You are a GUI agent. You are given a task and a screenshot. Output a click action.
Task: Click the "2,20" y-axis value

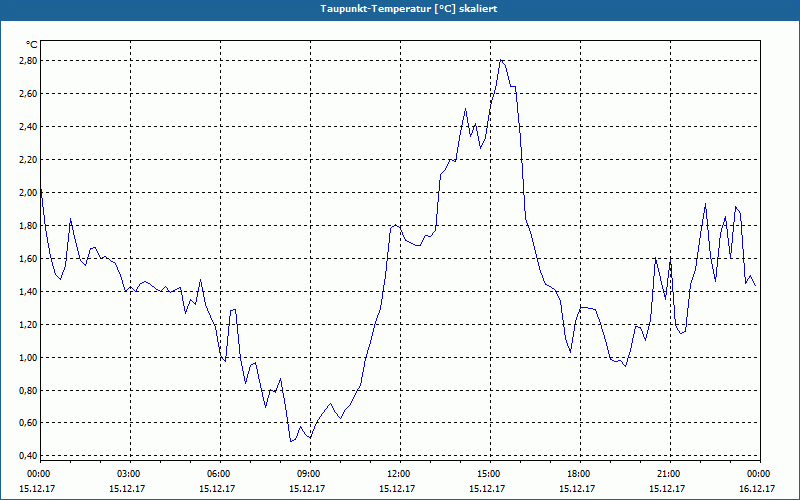click(x=28, y=160)
